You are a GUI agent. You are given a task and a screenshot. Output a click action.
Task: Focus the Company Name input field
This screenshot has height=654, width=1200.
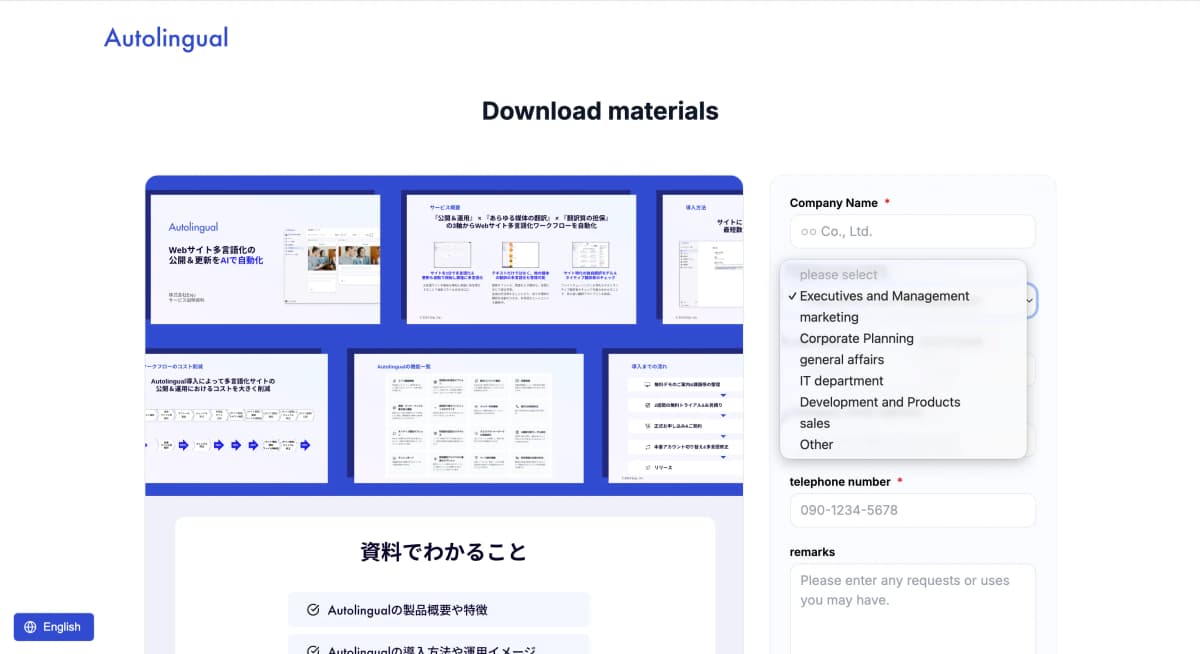[912, 231]
